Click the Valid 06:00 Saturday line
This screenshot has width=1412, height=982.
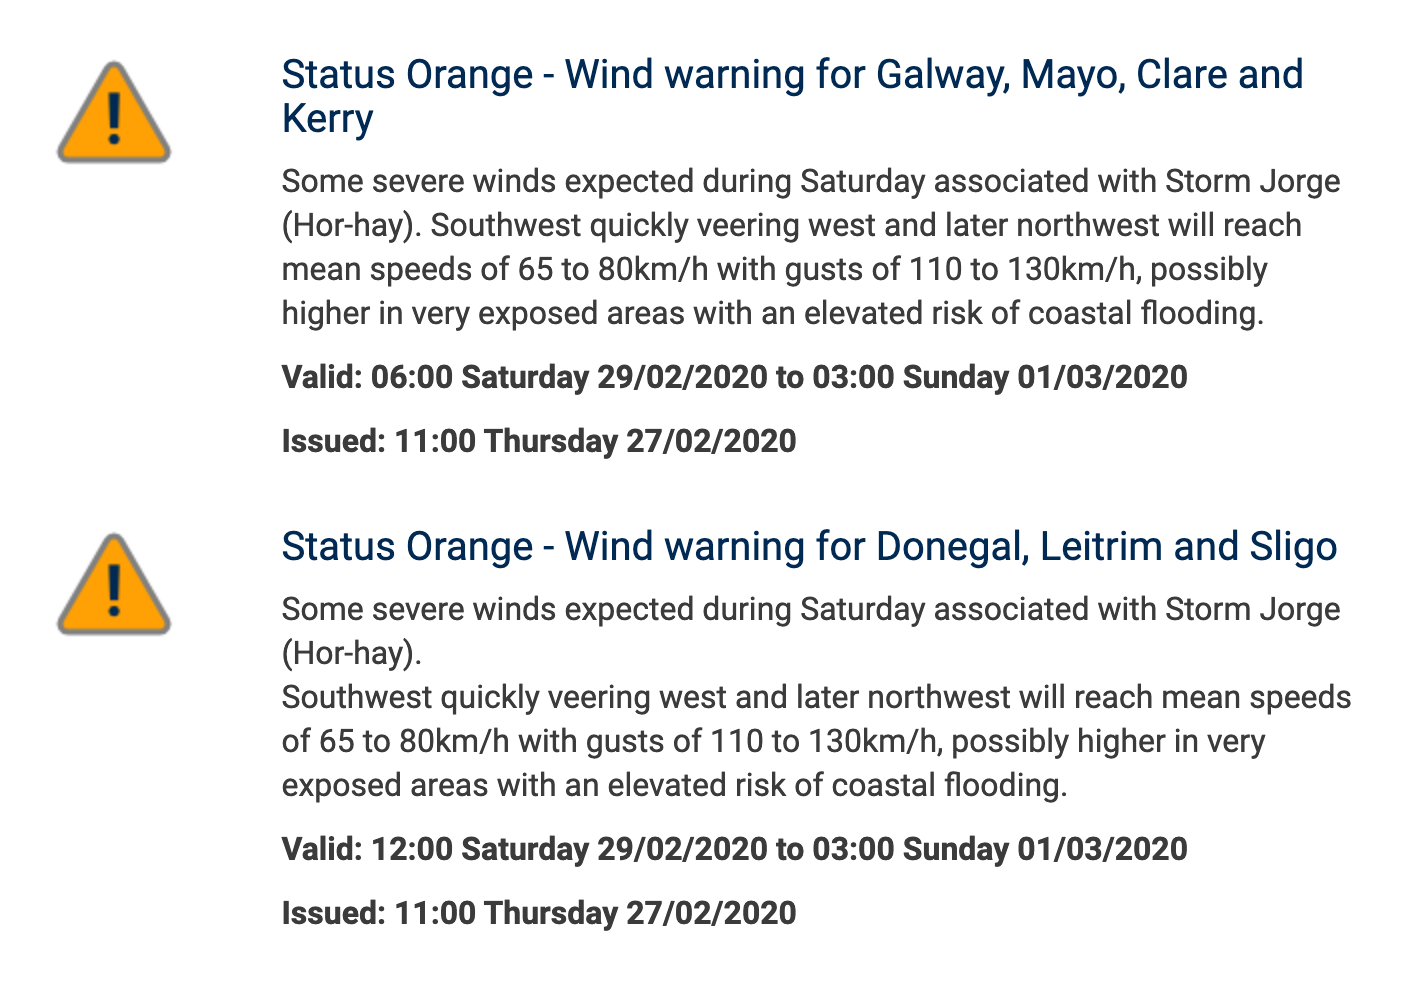tap(734, 377)
